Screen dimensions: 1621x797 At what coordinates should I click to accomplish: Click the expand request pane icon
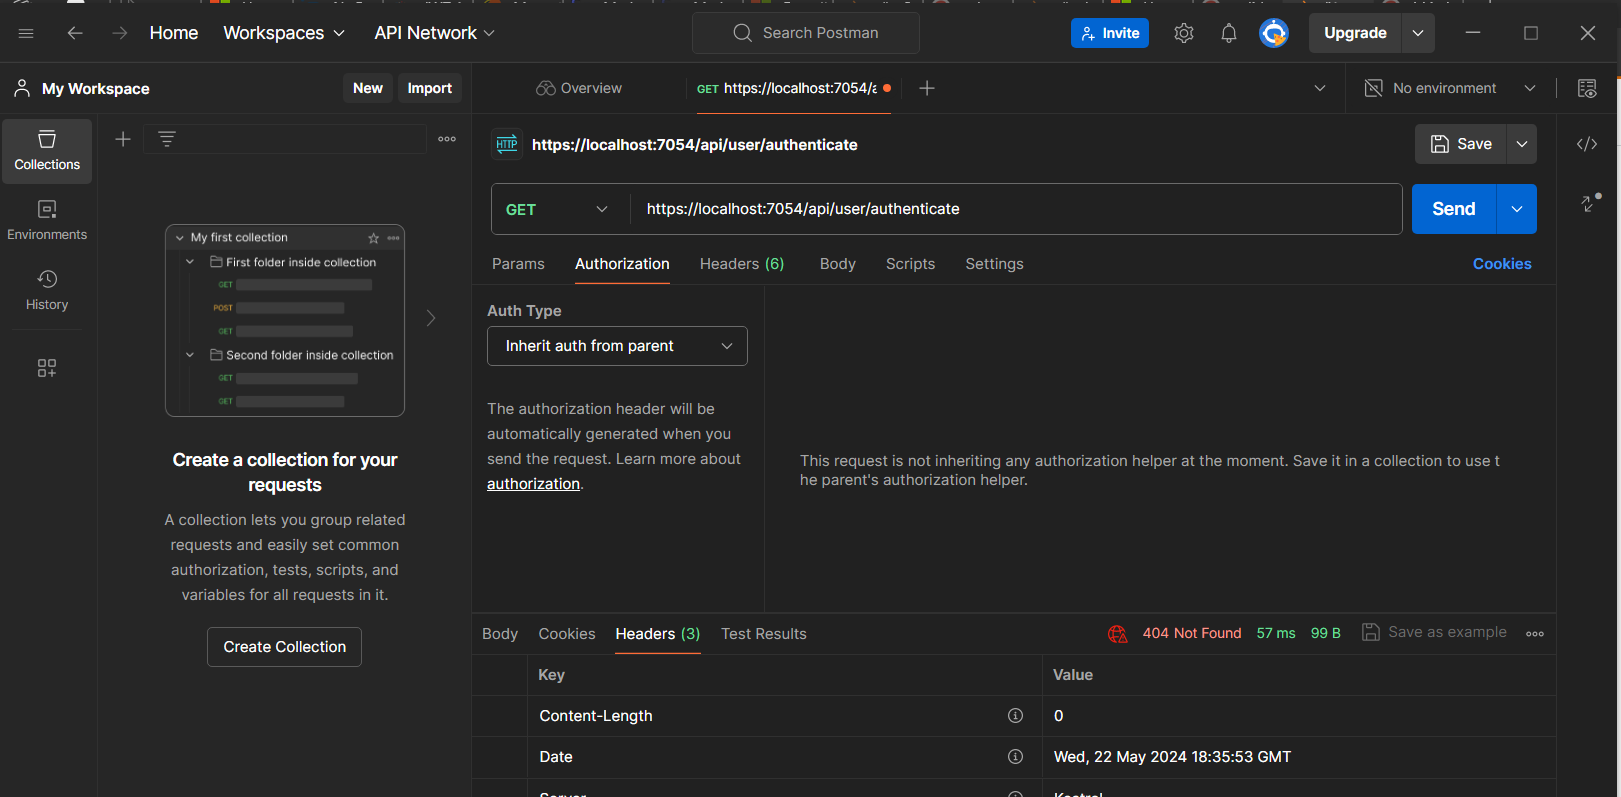[x=1590, y=202]
